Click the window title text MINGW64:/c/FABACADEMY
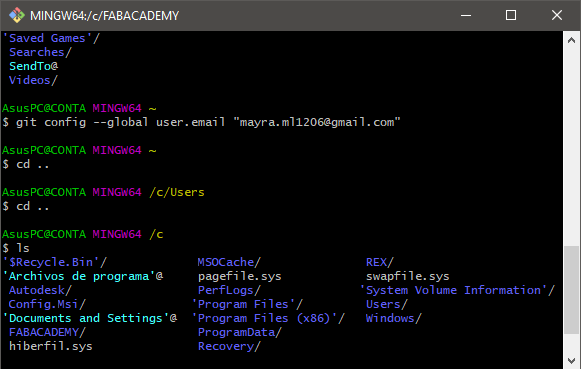The image size is (581, 369). click(104, 16)
